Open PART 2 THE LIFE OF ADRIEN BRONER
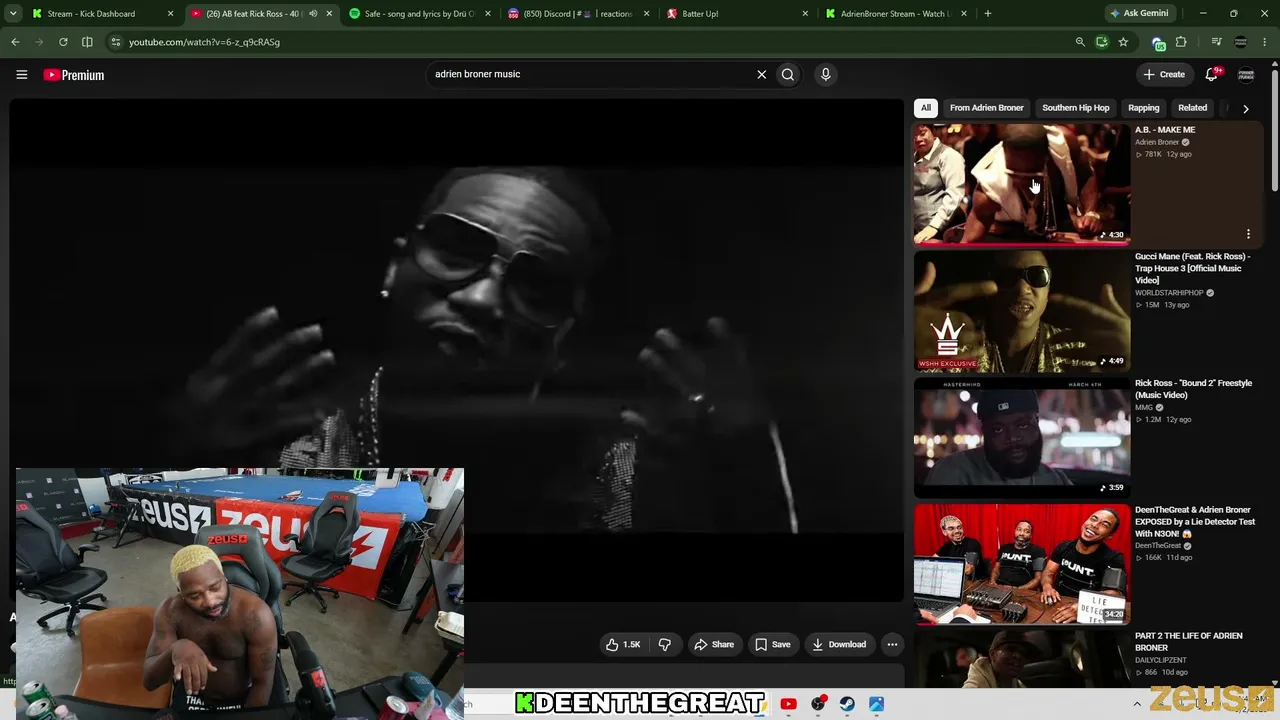Image resolution: width=1280 pixels, height=720 pixels. pos(1188,642)
